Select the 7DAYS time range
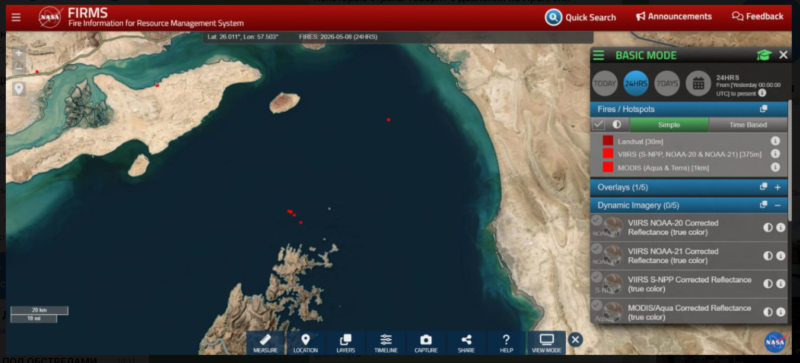Viewport: 800px width, 363px height. coord(667,84)
